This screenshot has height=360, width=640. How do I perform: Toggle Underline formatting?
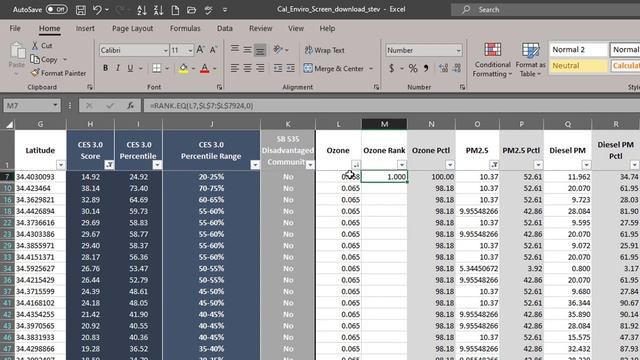pos(130,68)
